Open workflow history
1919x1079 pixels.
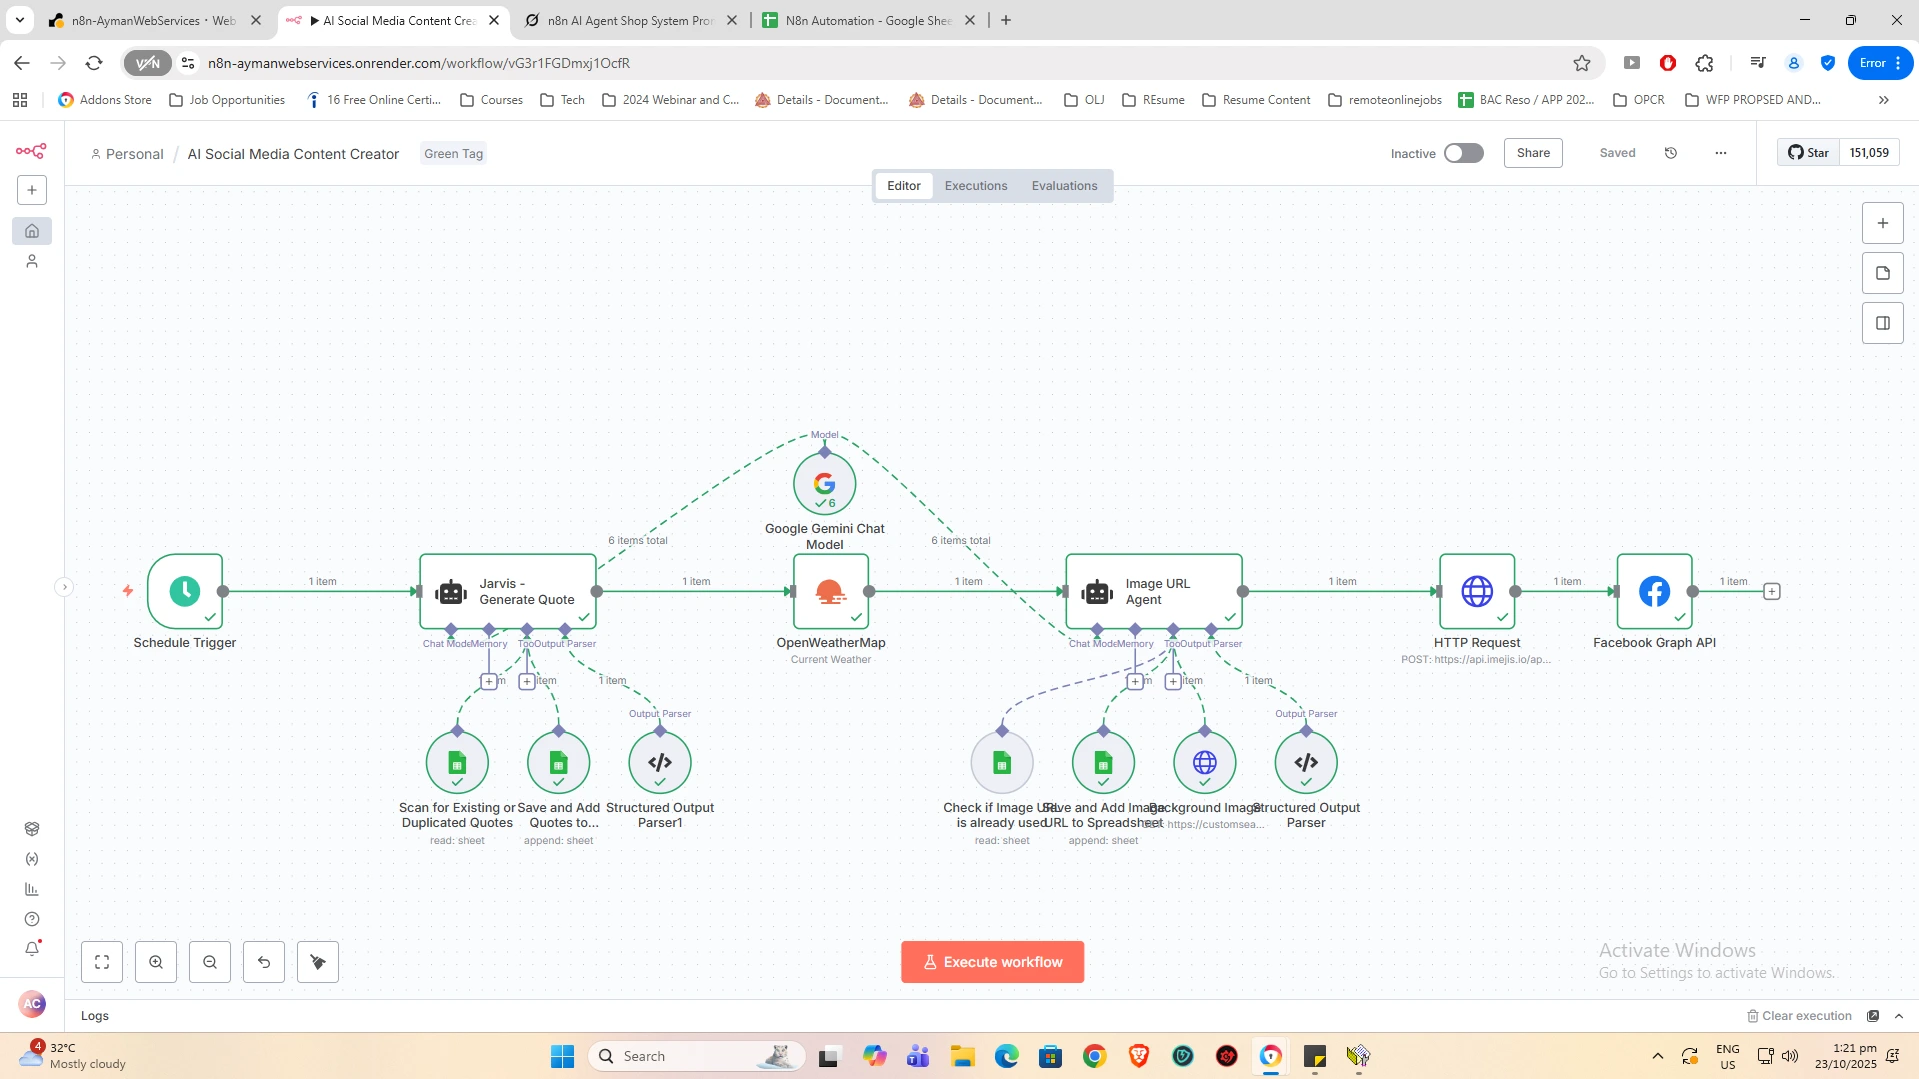click(1670, 153)
